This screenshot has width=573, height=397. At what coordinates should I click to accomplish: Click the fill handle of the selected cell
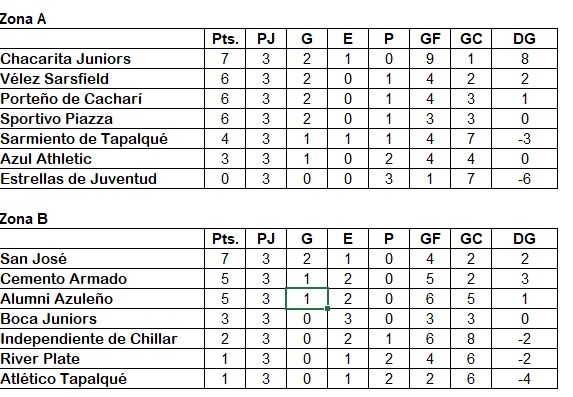click(x=327, y=309)
